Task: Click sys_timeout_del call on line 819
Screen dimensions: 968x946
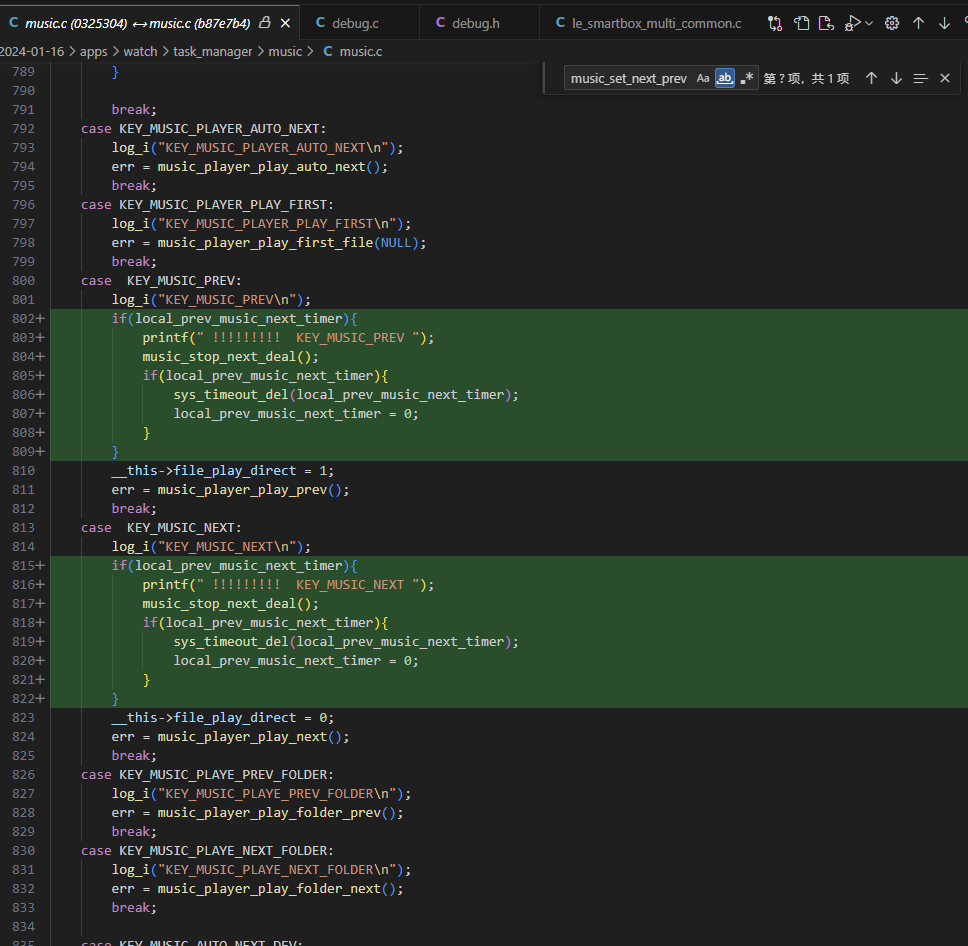Action: (346, 642)
